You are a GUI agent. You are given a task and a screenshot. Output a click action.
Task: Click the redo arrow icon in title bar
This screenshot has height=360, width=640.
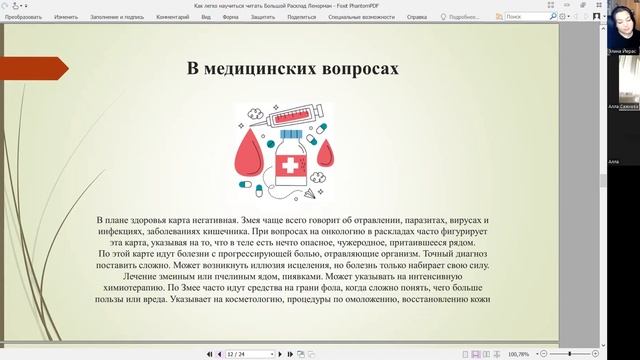(x=5, y=6)
